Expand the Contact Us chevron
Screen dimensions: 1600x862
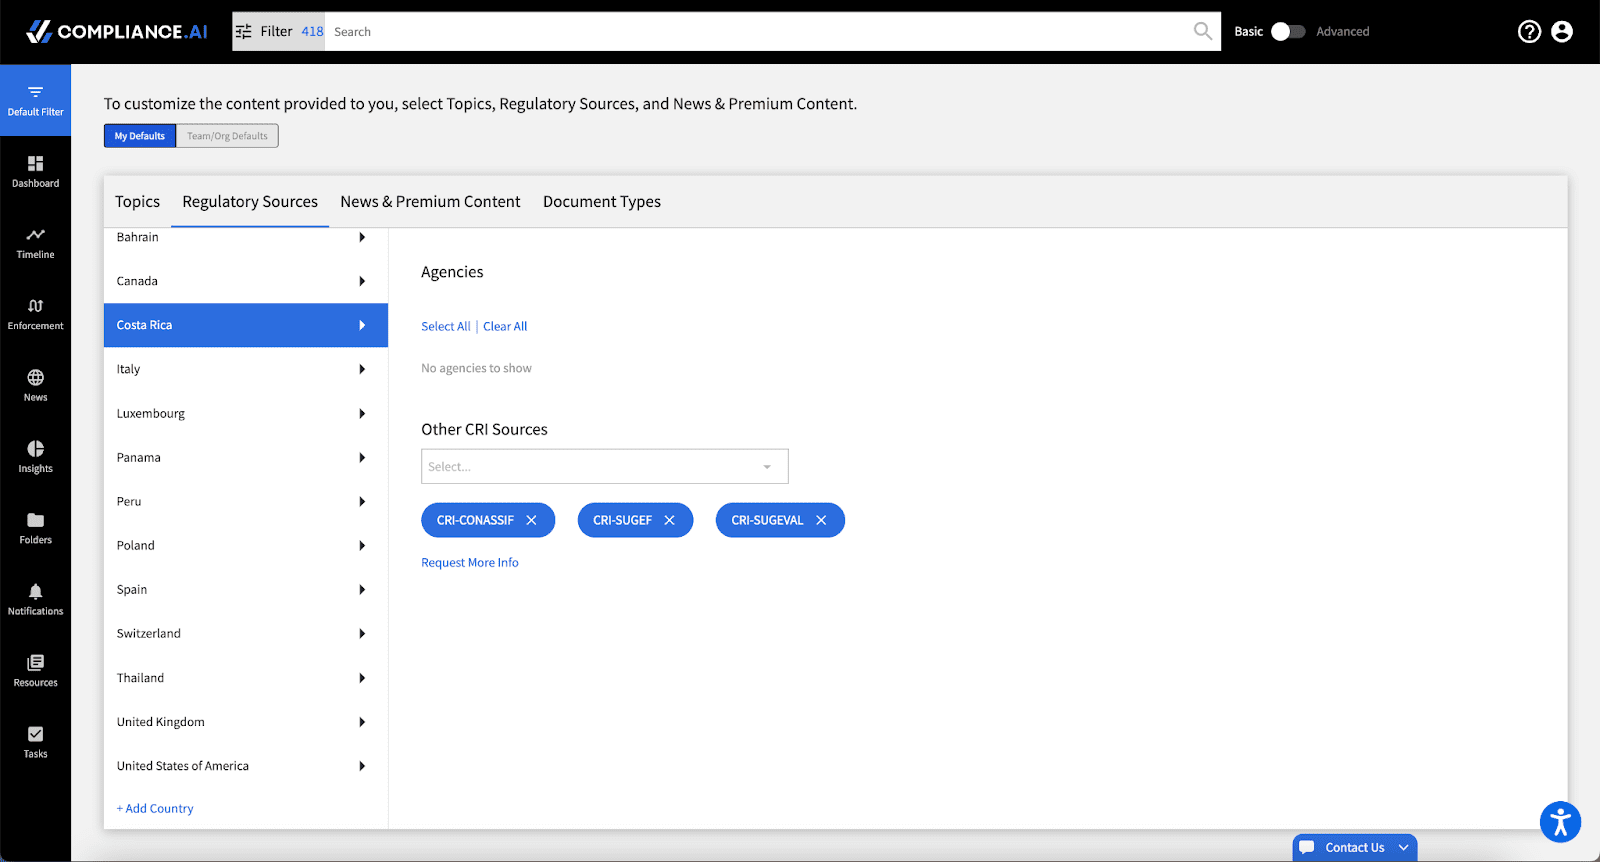(x=1403, y=847)
